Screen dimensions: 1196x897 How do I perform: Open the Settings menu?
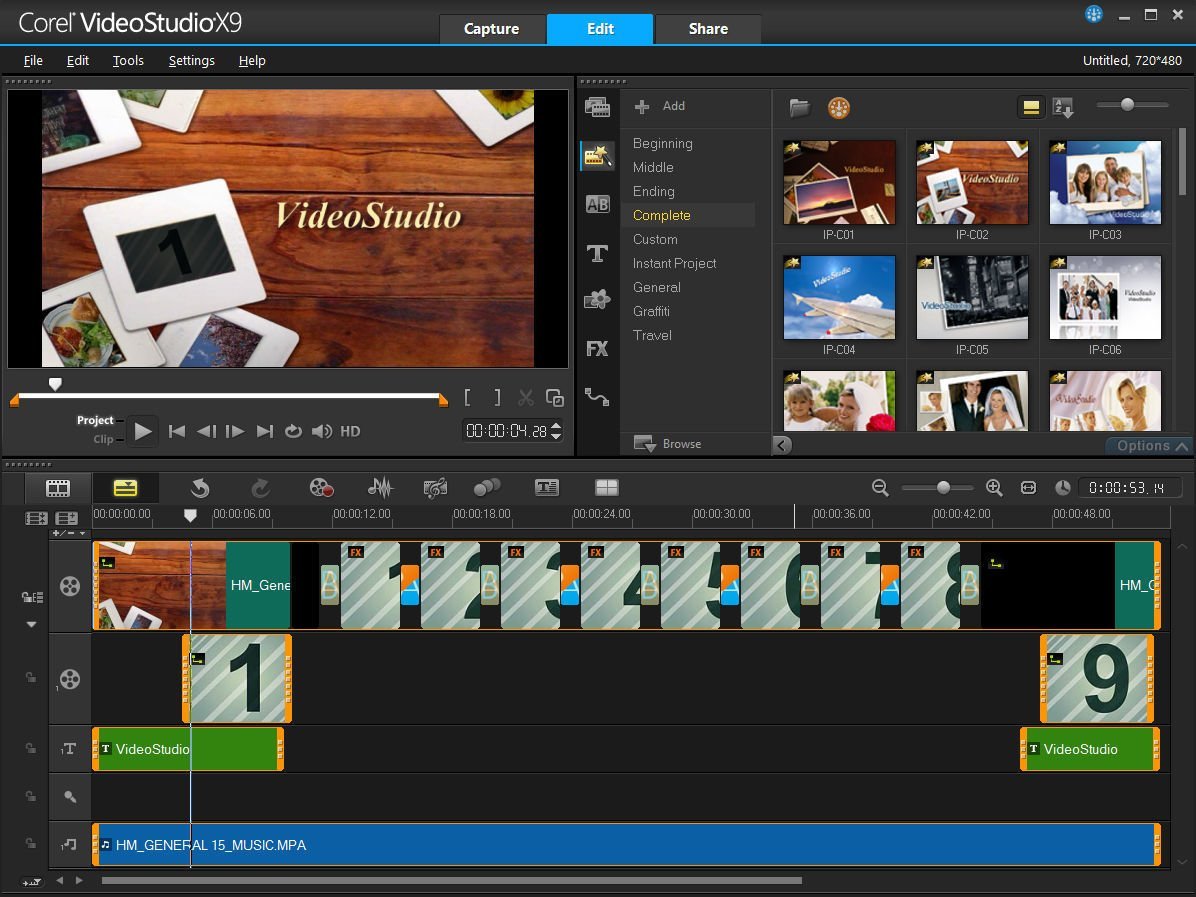[x=191, y=60]
